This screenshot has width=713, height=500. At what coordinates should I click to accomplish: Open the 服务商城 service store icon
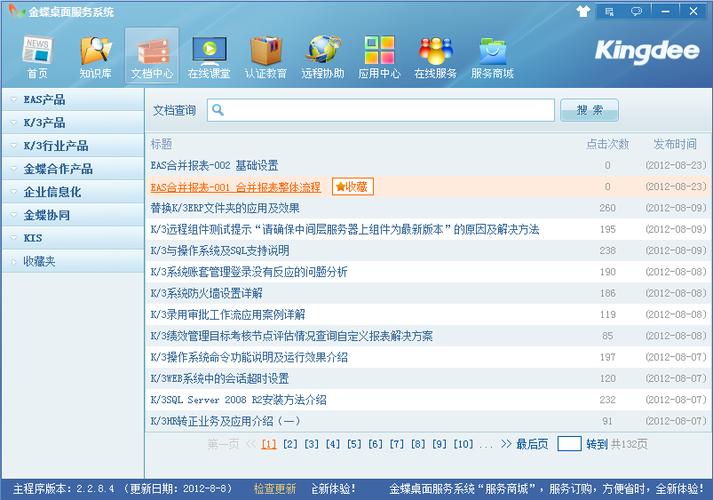click(x=492, y=57)
